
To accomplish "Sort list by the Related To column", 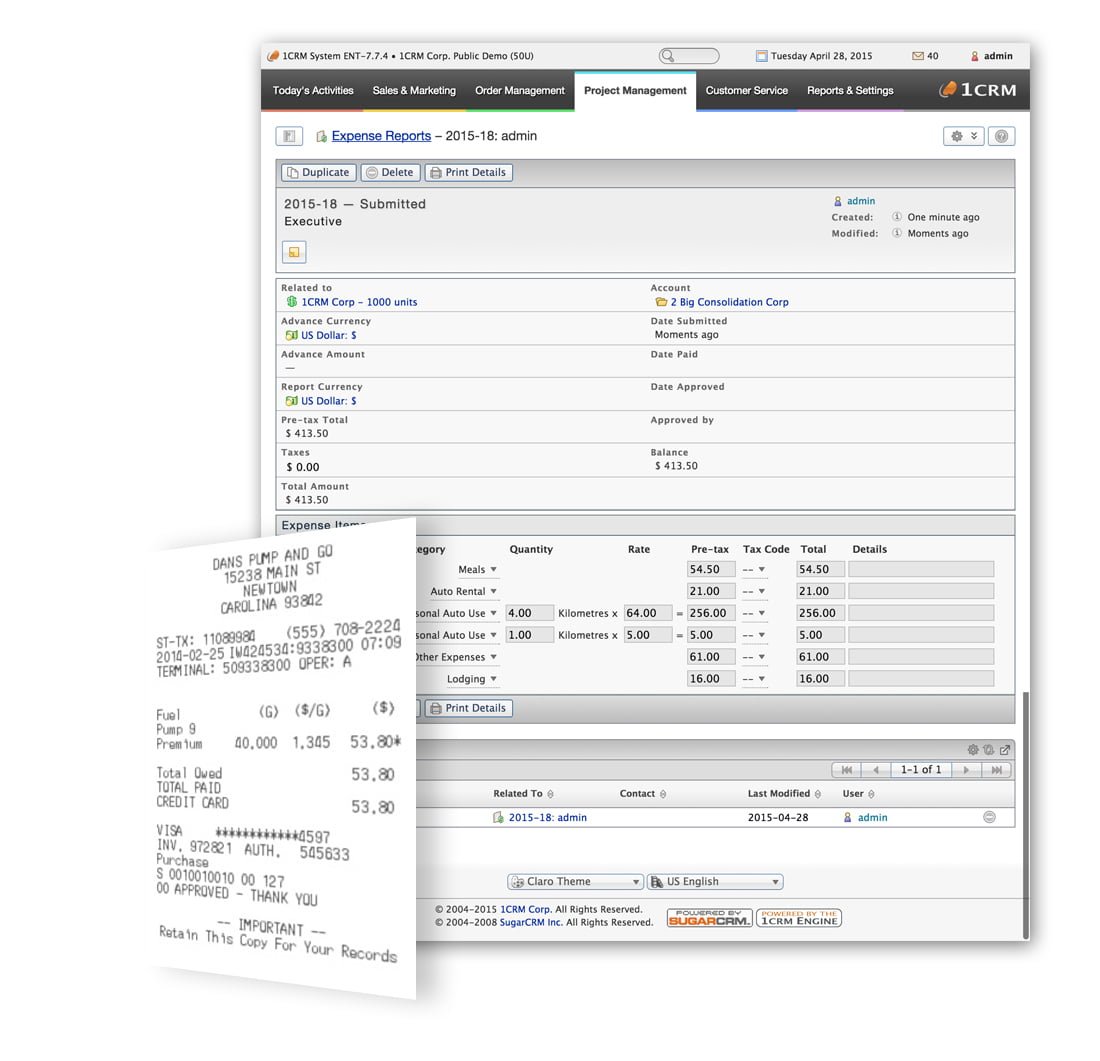I will tap(523, 794).
